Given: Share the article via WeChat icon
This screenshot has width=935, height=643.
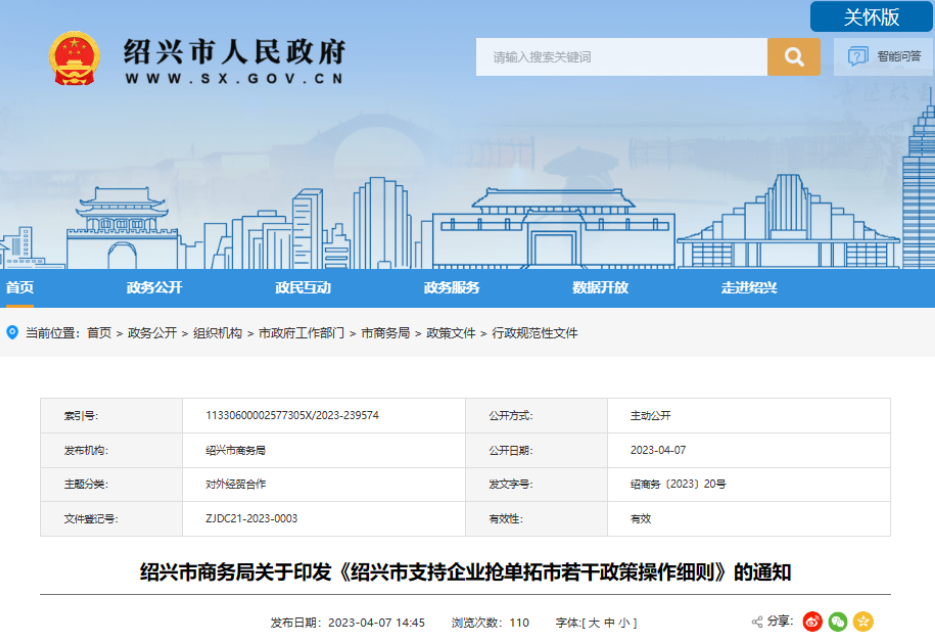Looking at the screenshot, I should (x=837, y=622).
